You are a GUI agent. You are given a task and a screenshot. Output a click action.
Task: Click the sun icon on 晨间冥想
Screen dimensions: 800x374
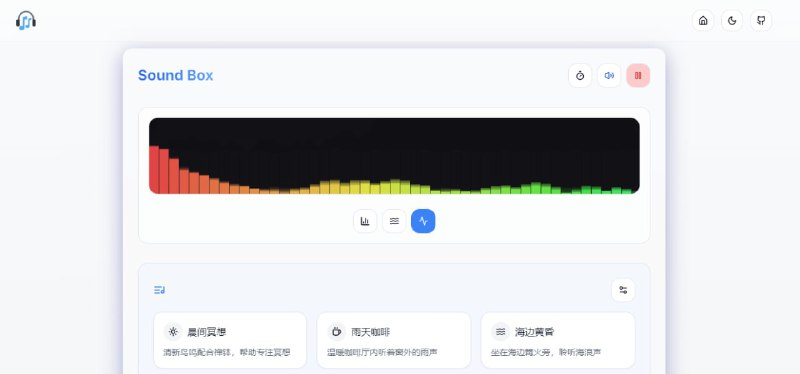coord(173,332)
